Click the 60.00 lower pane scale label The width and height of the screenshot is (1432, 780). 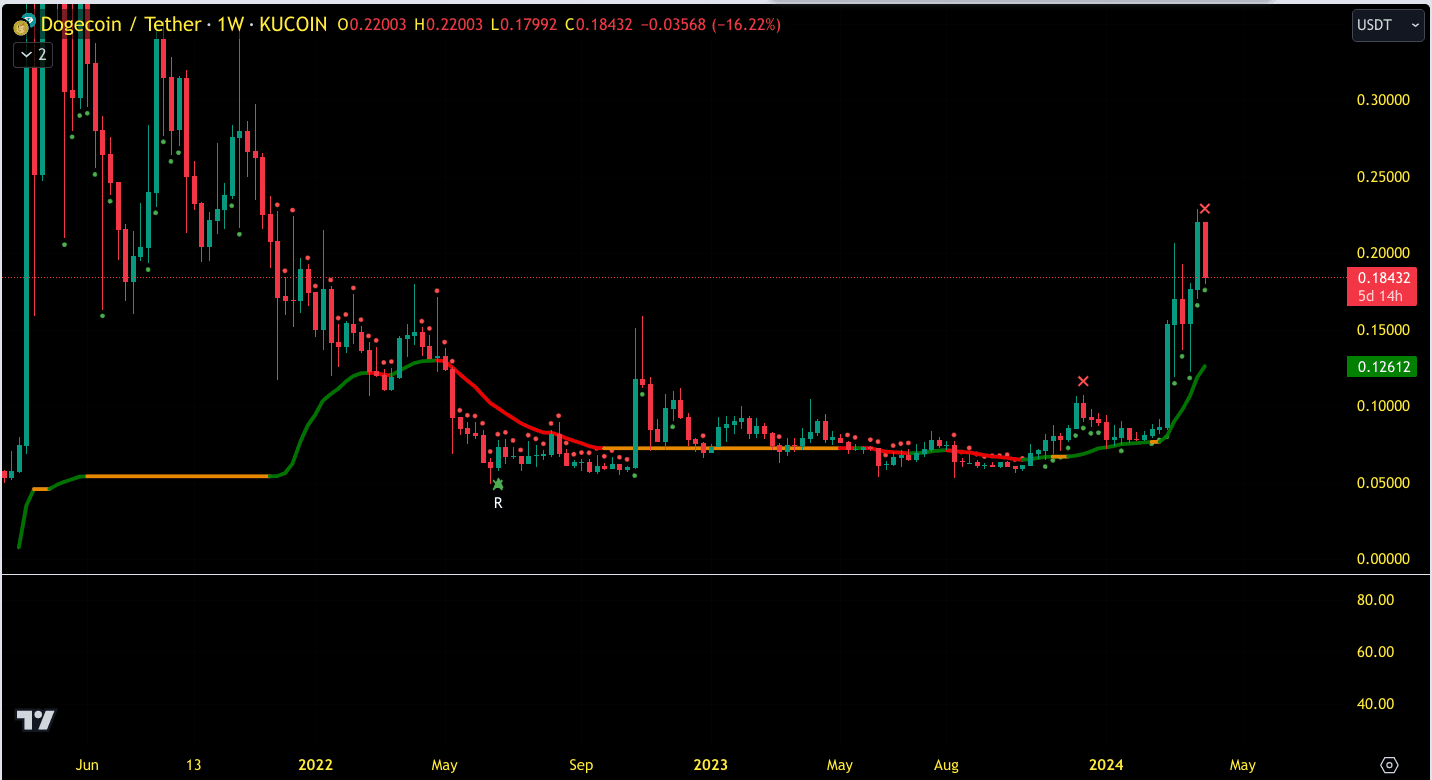tap(1375, 652)
